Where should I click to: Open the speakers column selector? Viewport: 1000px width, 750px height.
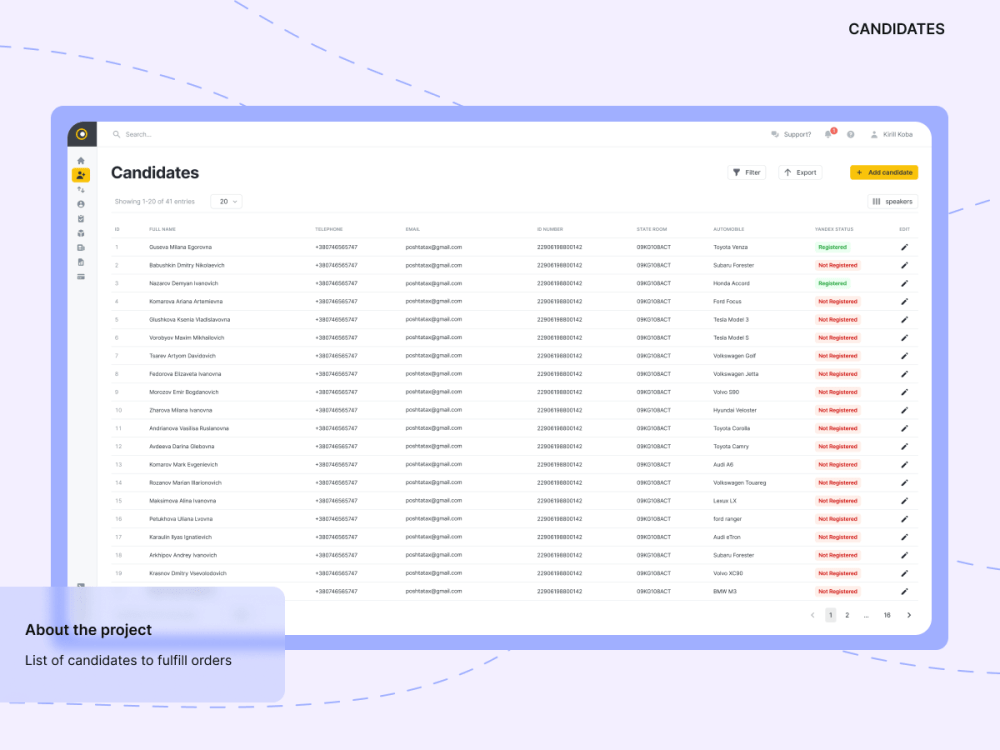point(892,202)
